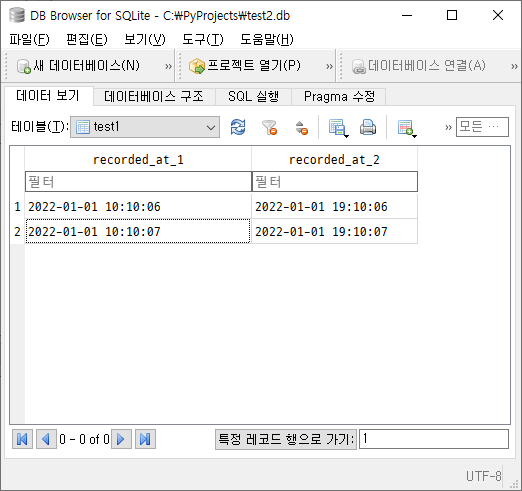The image size is (522, 491).
Task: Switch to the SQL 실행 tab
Action: tap(253, 97)
